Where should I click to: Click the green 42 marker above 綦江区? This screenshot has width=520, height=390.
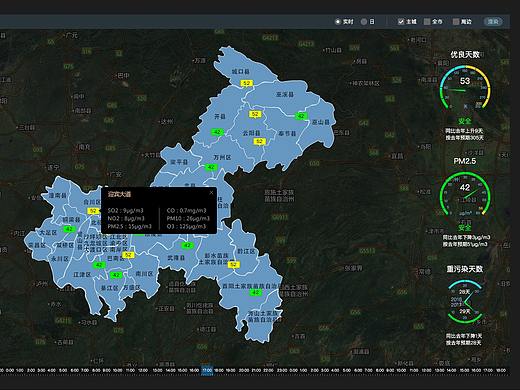click(116, 275)
